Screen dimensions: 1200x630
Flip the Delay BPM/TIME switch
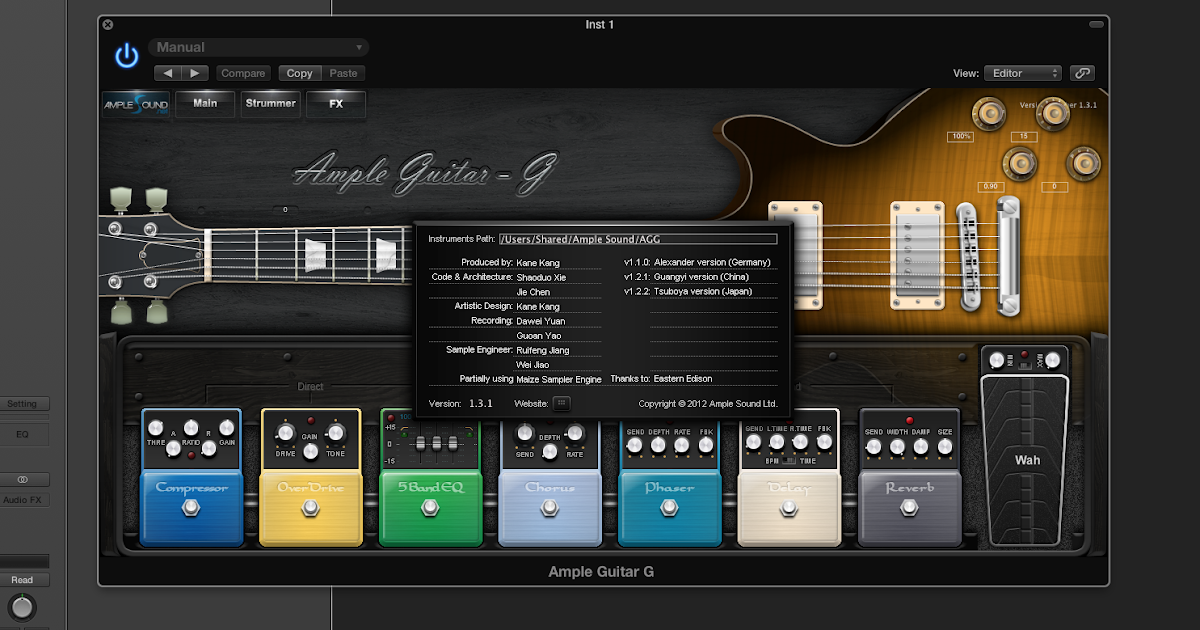tap(788, 461)
